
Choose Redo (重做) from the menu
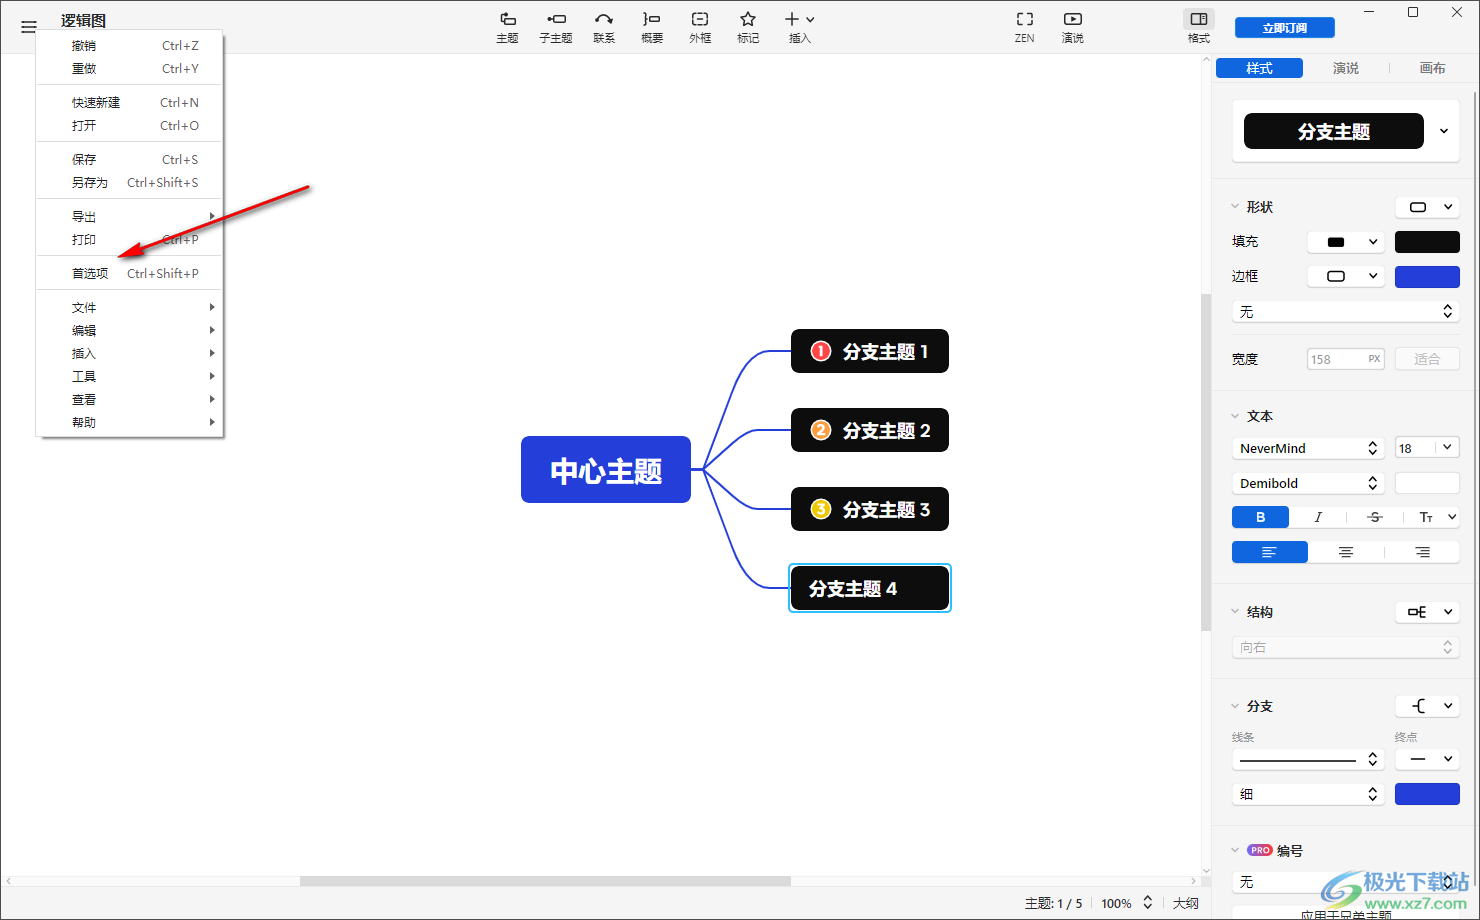point(129,69)
